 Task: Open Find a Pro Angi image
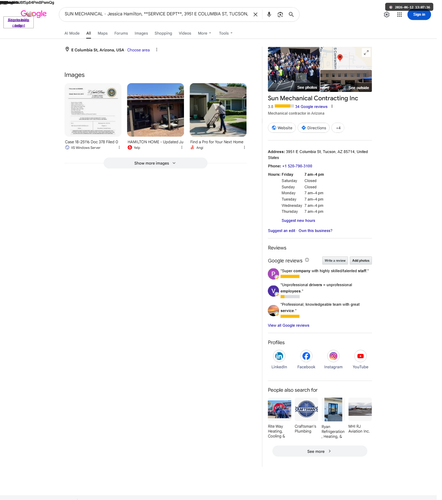(x=218, y=110)
